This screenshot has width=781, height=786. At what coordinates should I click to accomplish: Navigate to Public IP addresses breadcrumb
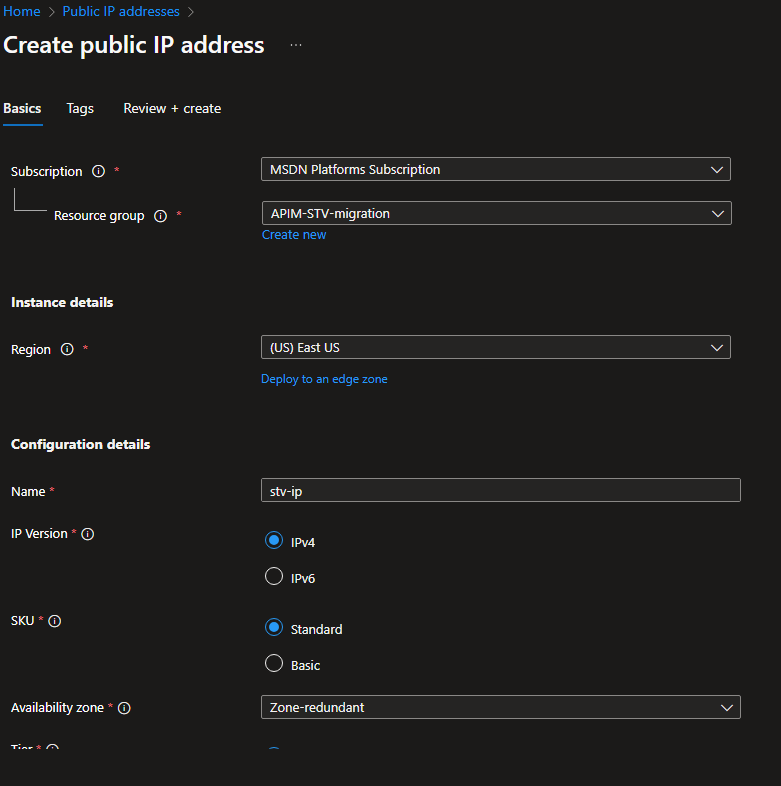pyautogui.click(x=121, y=11)
